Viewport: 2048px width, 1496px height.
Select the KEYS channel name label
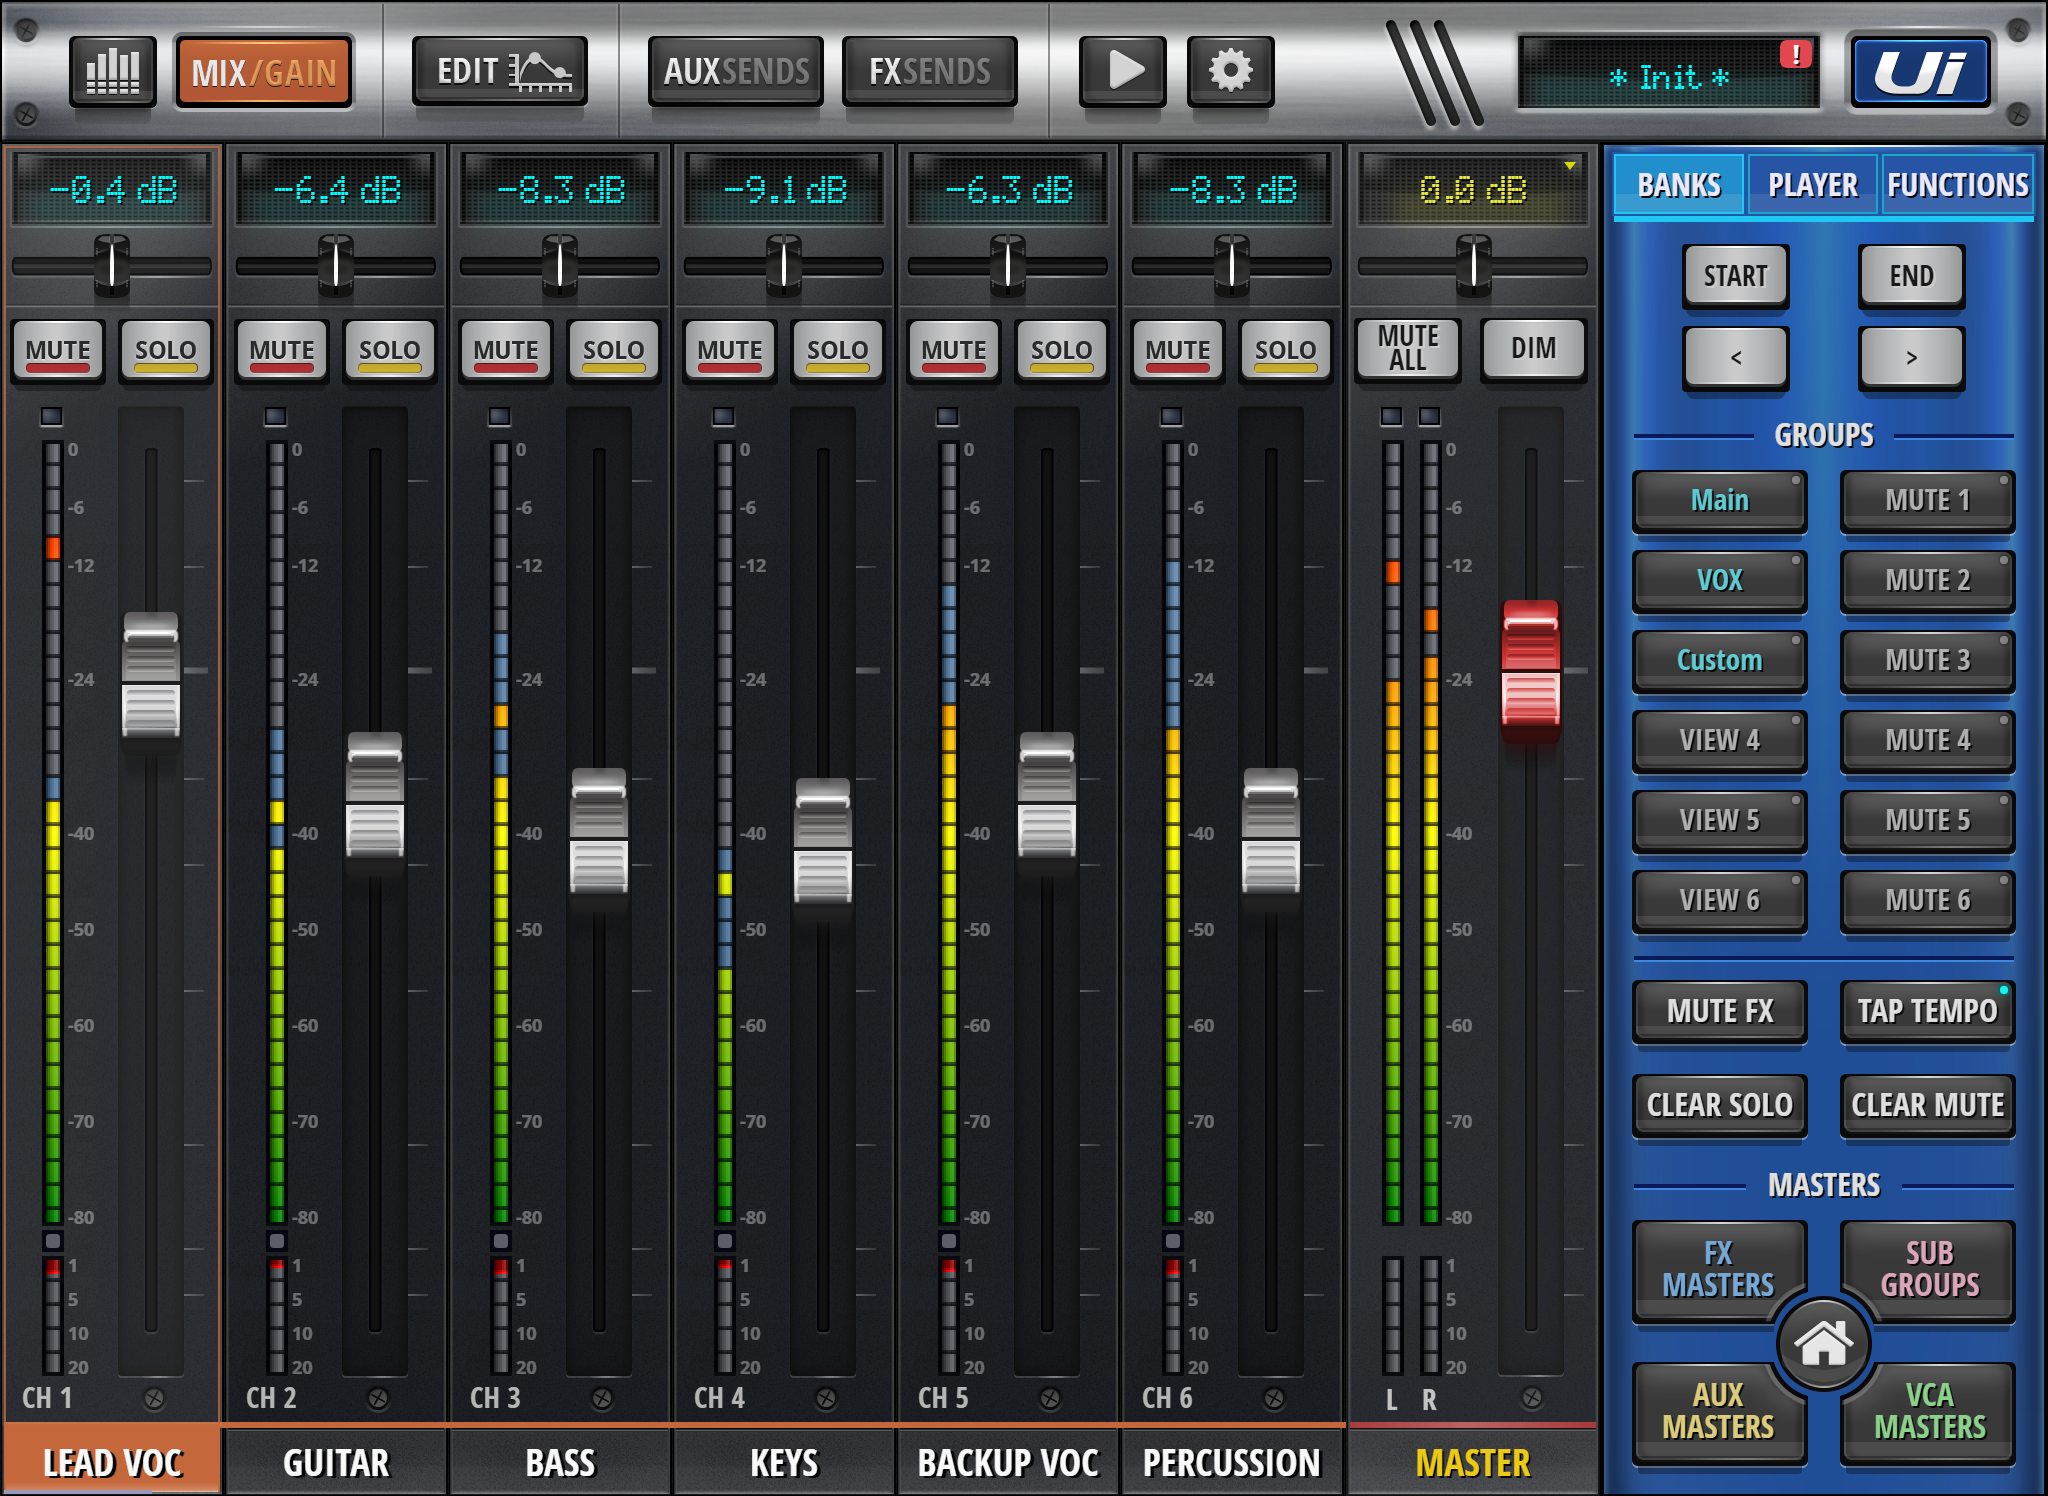click(784, 1463)
